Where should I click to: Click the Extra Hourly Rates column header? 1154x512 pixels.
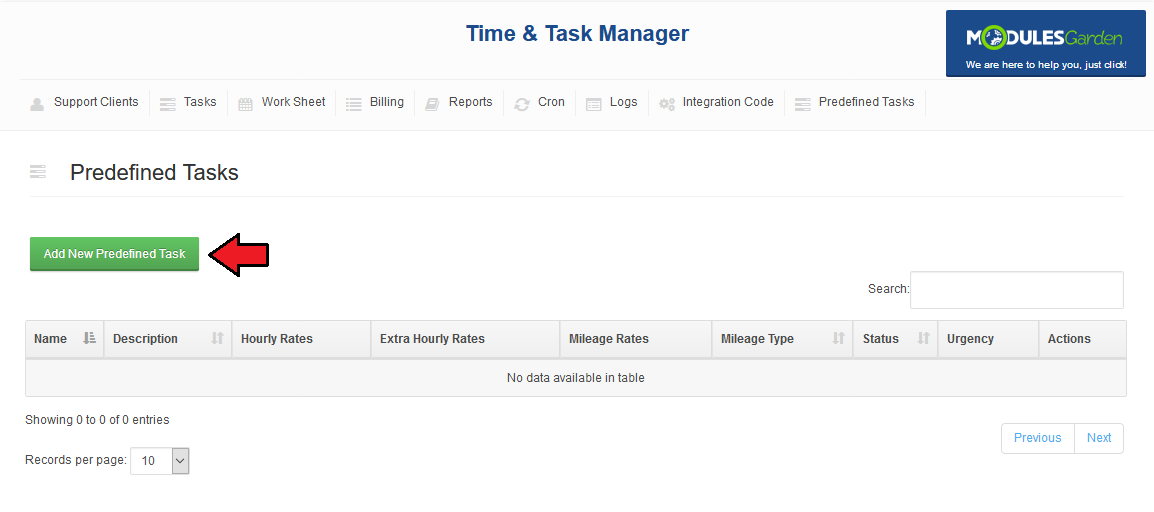point(465,339)
